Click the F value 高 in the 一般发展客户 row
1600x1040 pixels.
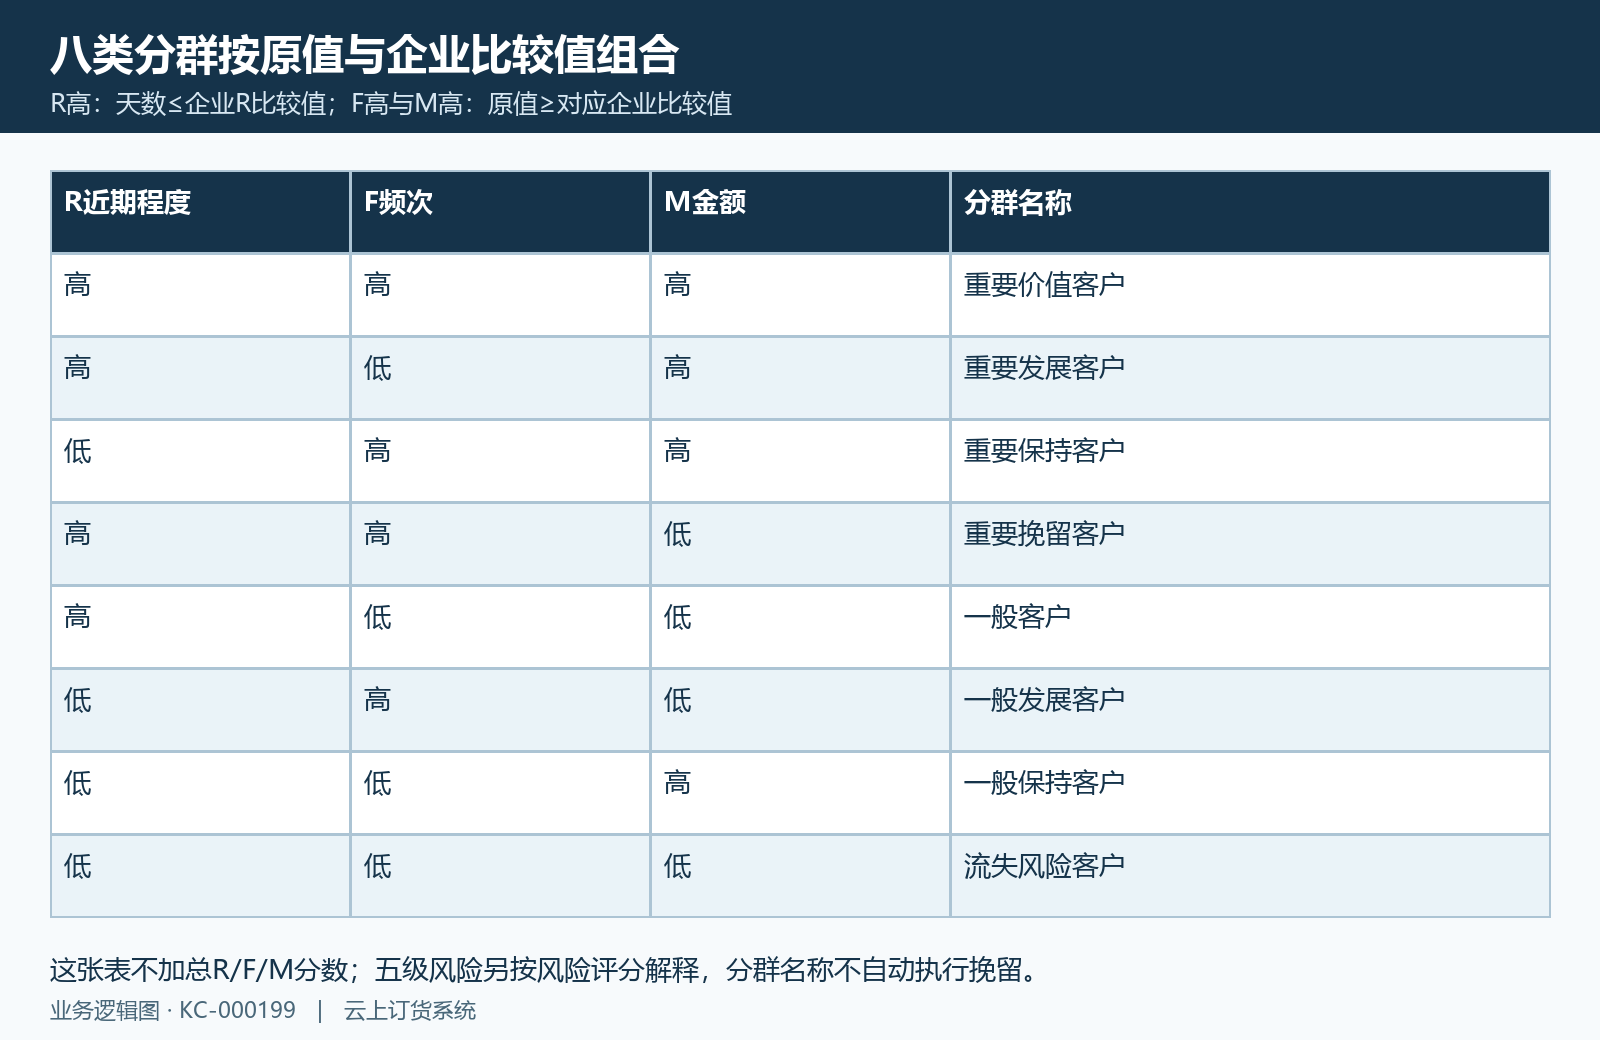377,700
